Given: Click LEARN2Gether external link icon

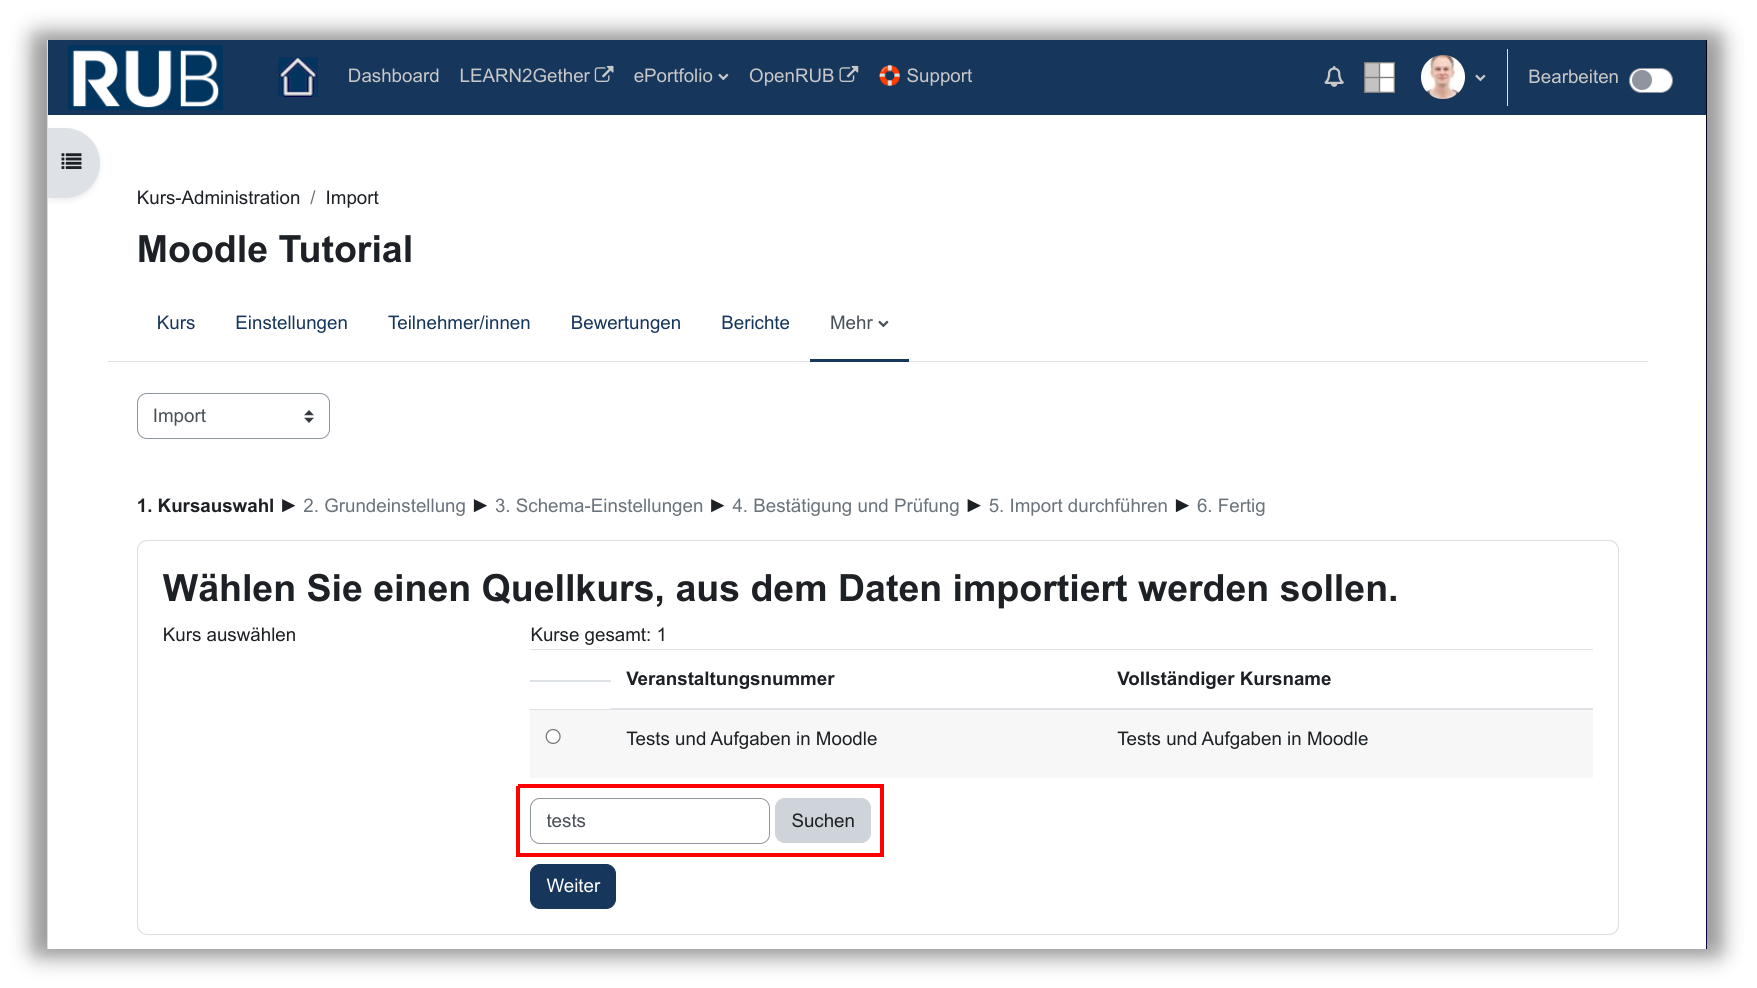Looking at the screenshot, I should tap(604, 75).
